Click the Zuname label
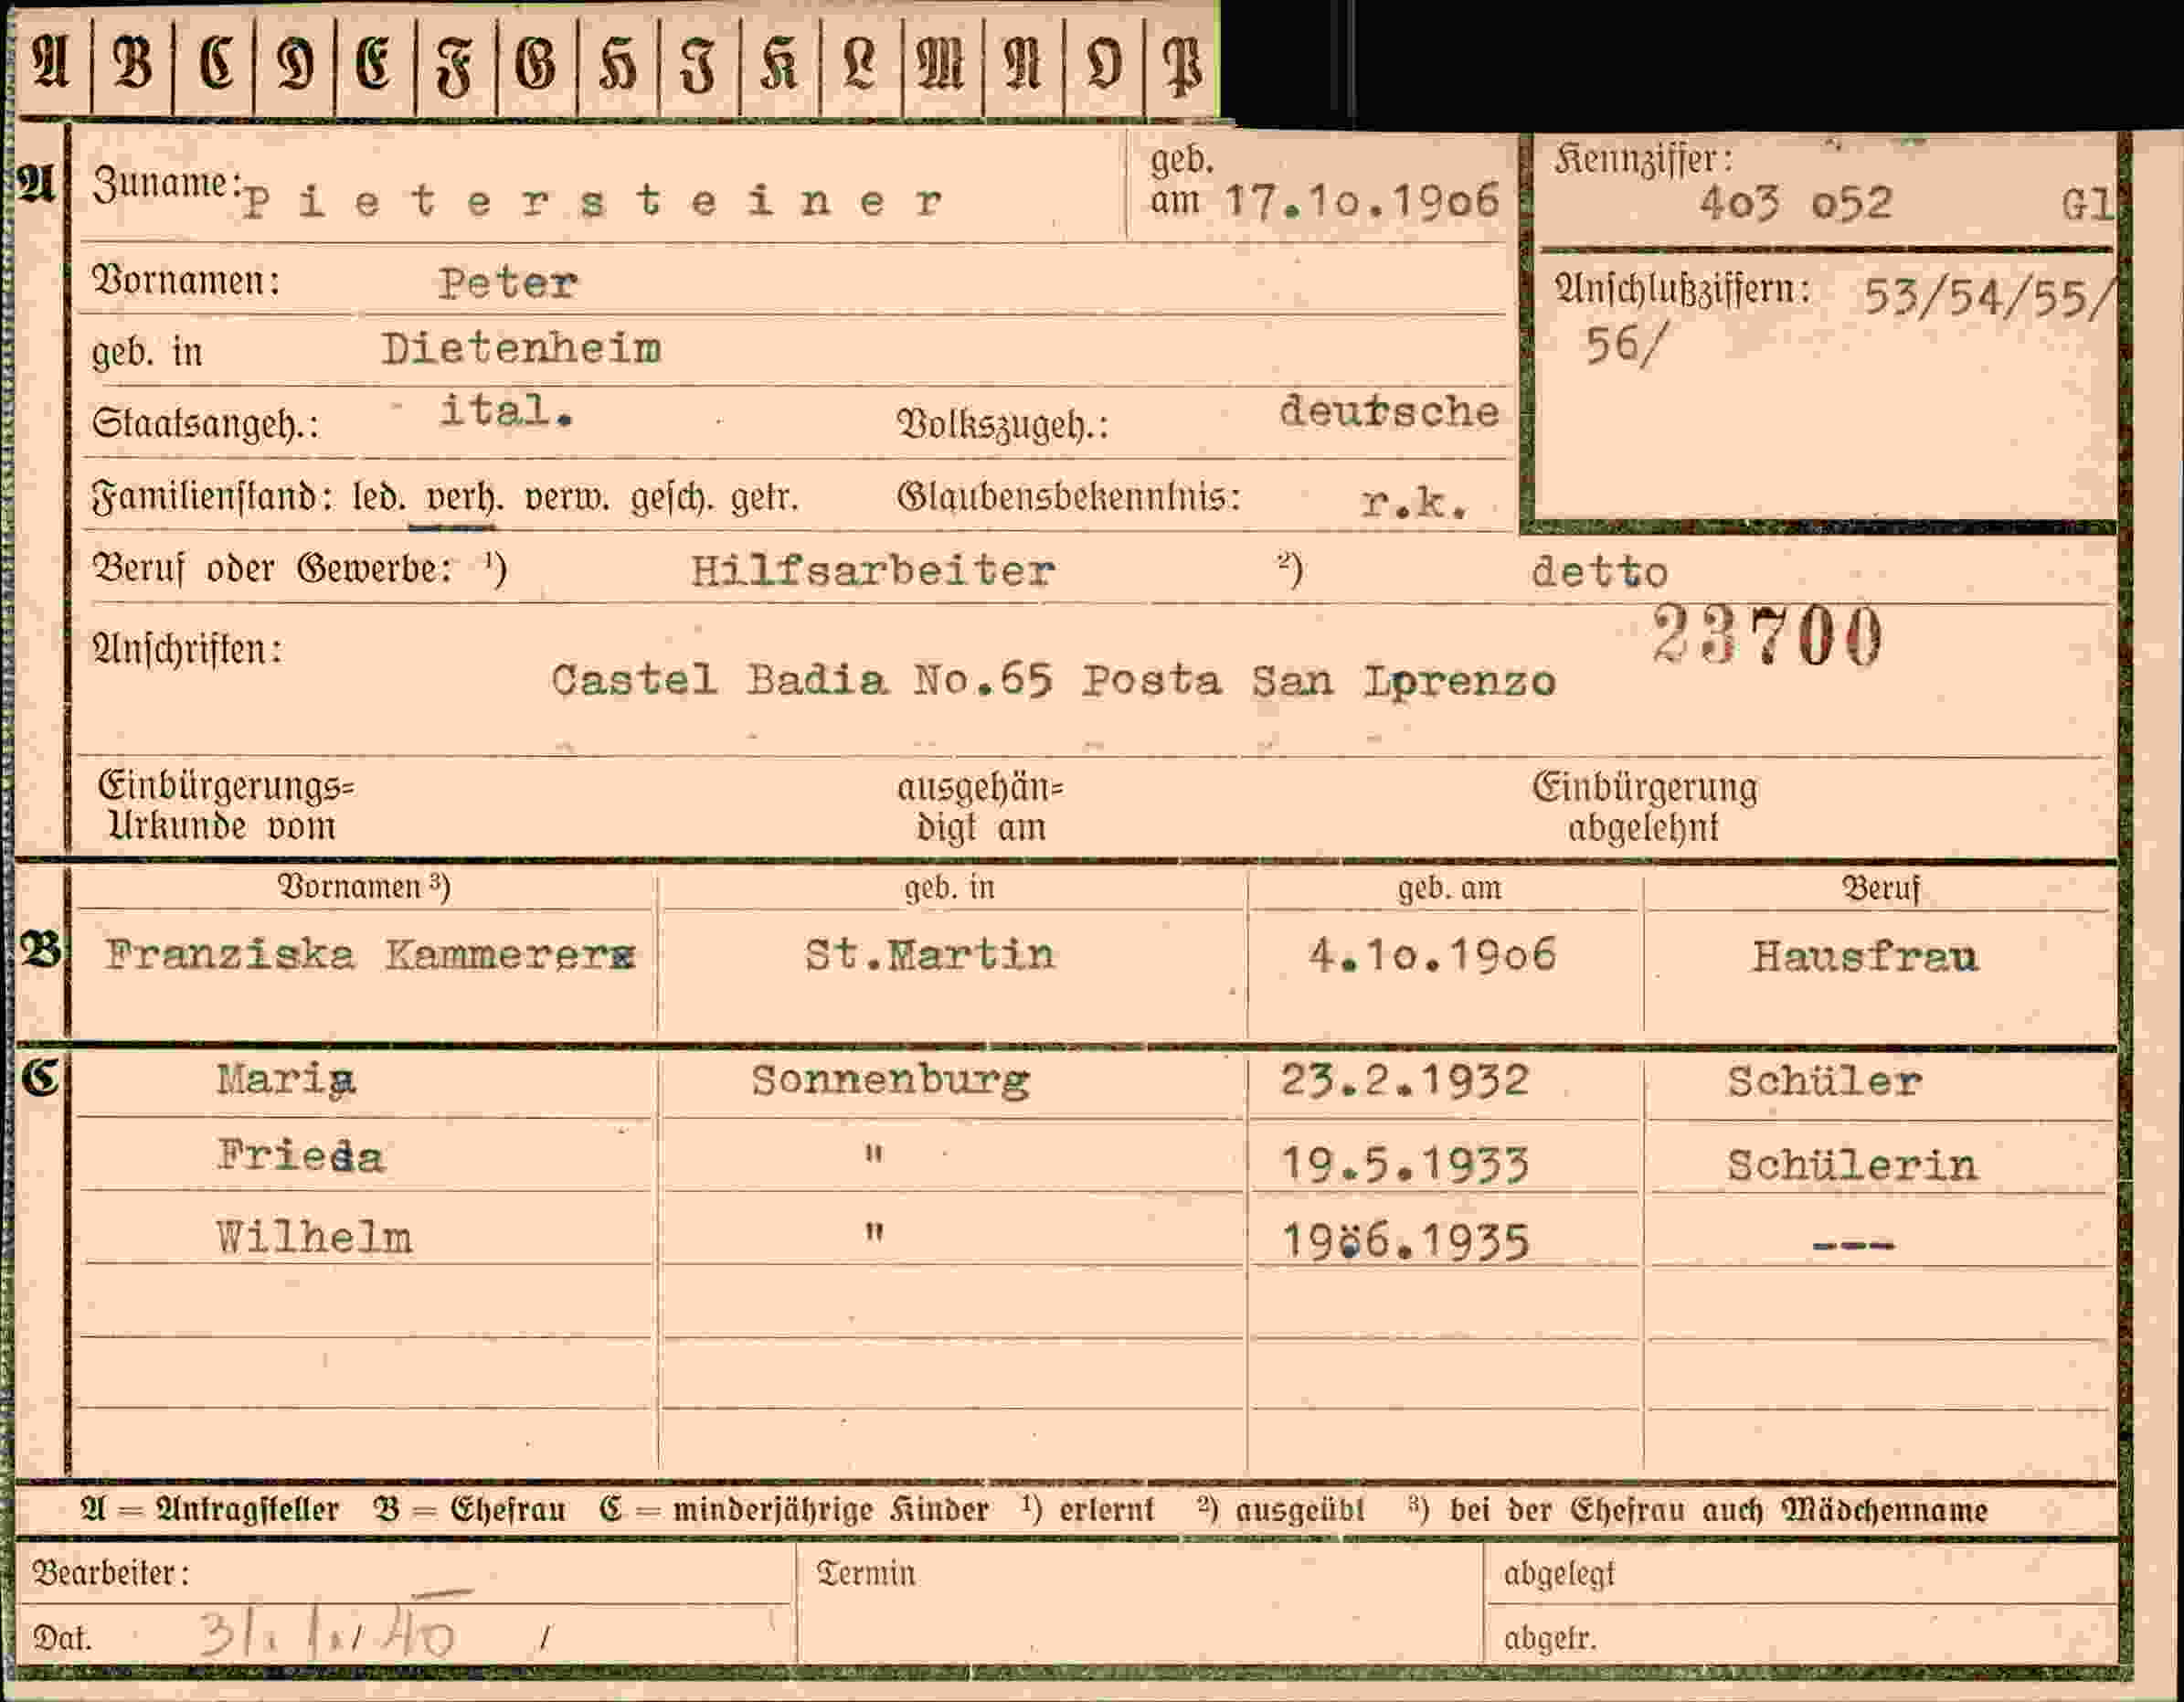This screenshot has width=2184, height=1702. click(167, 184)
